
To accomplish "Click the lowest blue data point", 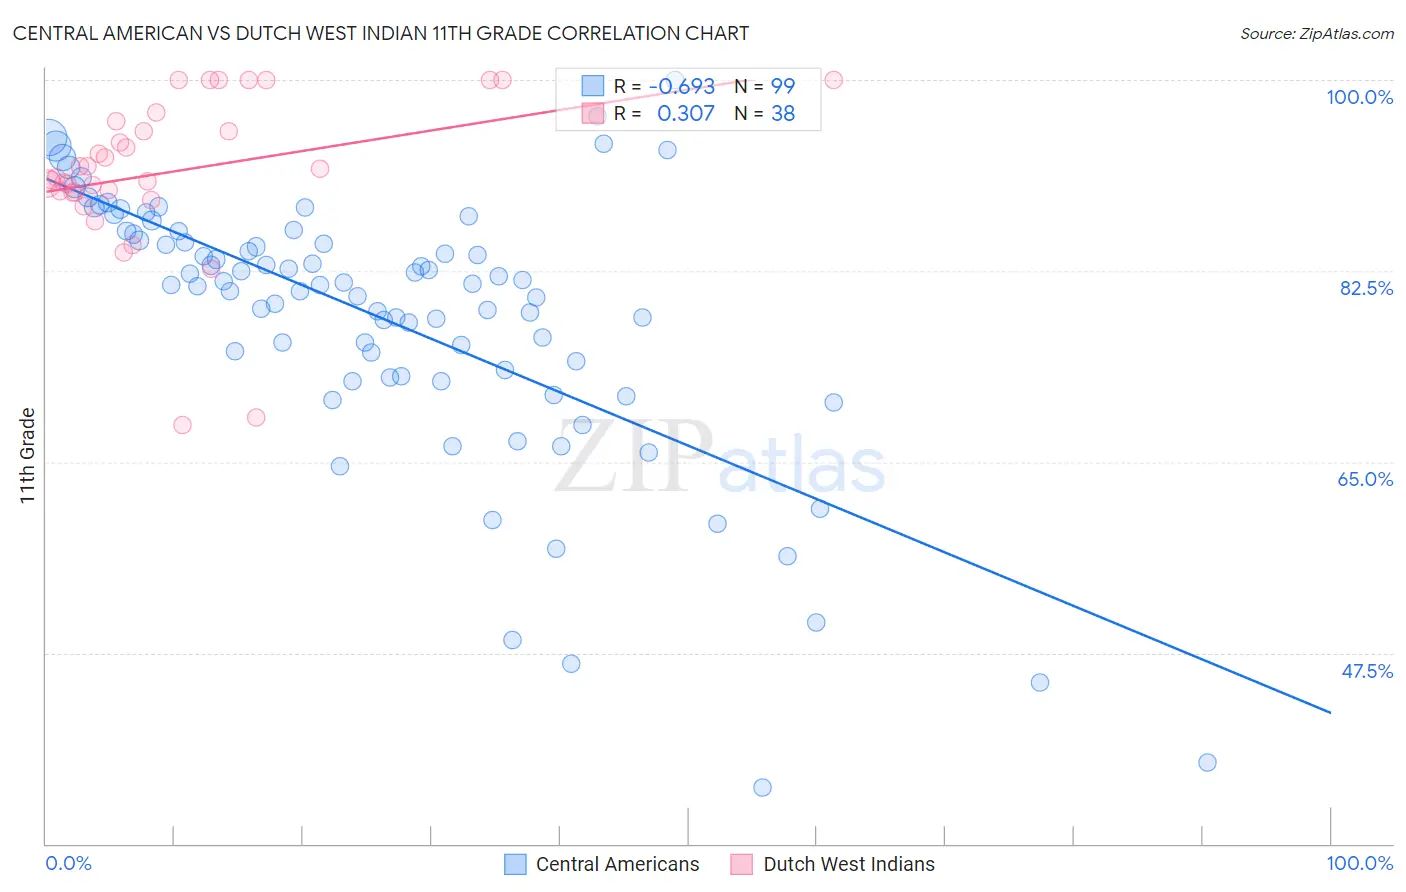I will tap(762, 787).
